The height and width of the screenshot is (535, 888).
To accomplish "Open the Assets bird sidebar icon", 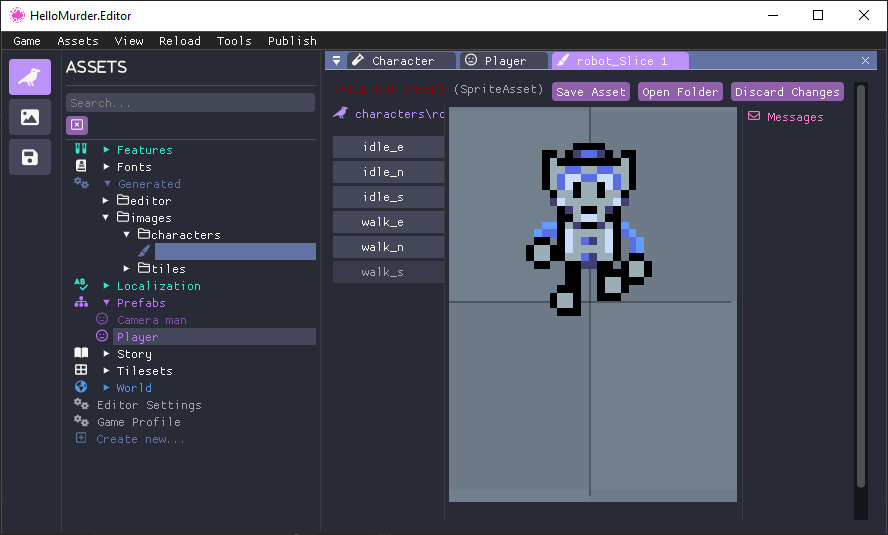I will point(30,77).
